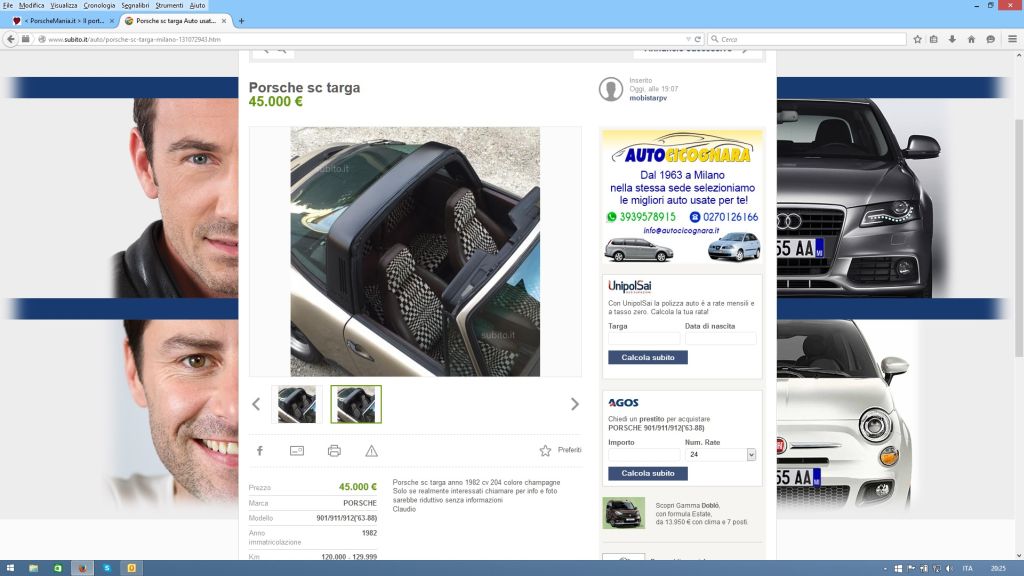Report the listing with the warning triangle

click(x=372, y=451)
